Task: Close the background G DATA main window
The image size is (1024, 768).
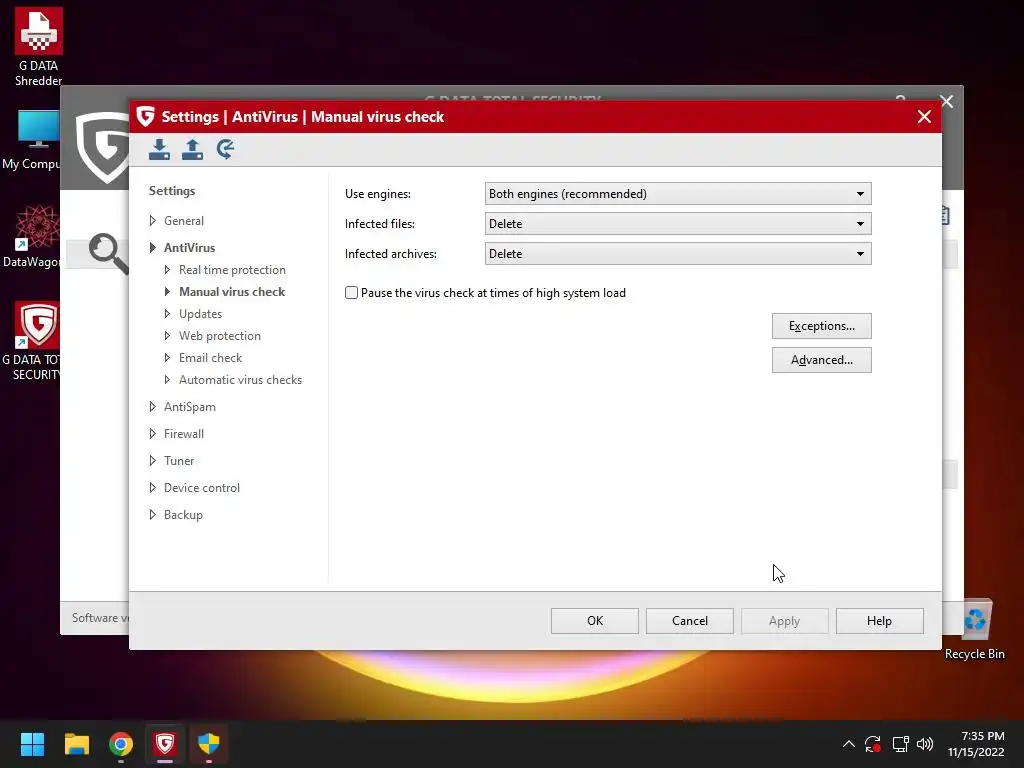Action: point(947,101)
